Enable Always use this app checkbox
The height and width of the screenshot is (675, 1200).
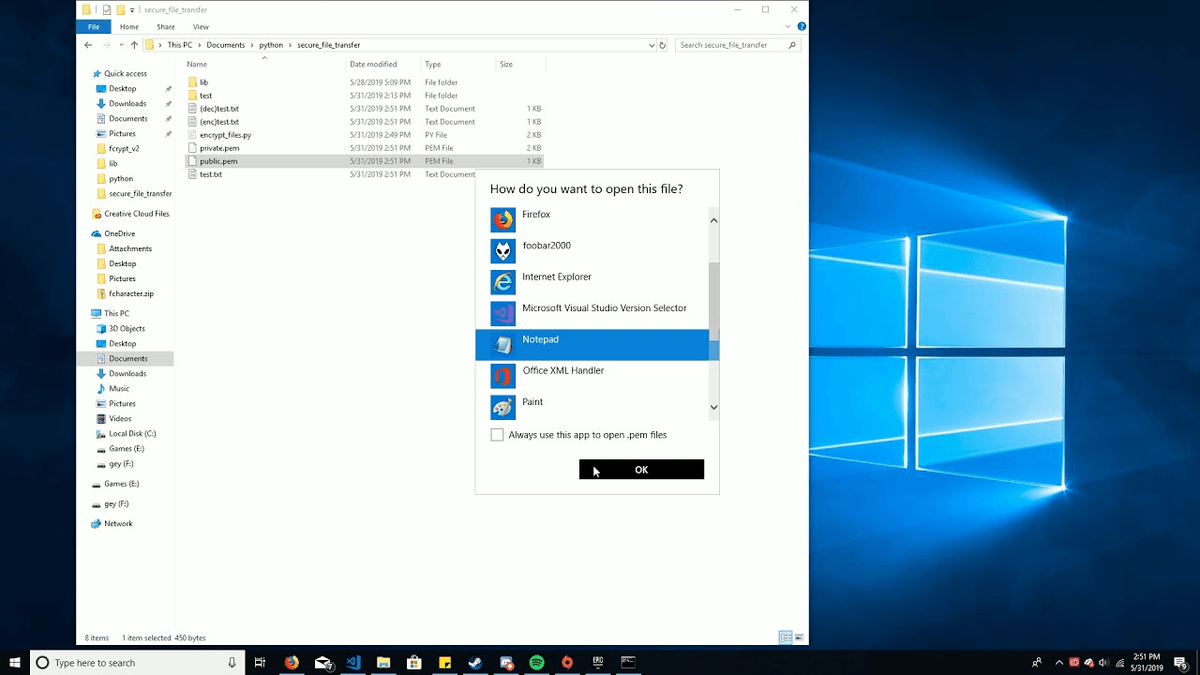tap(497, 435)
